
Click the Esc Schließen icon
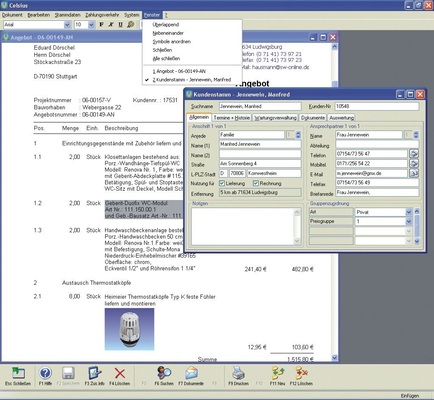(18, 373)
